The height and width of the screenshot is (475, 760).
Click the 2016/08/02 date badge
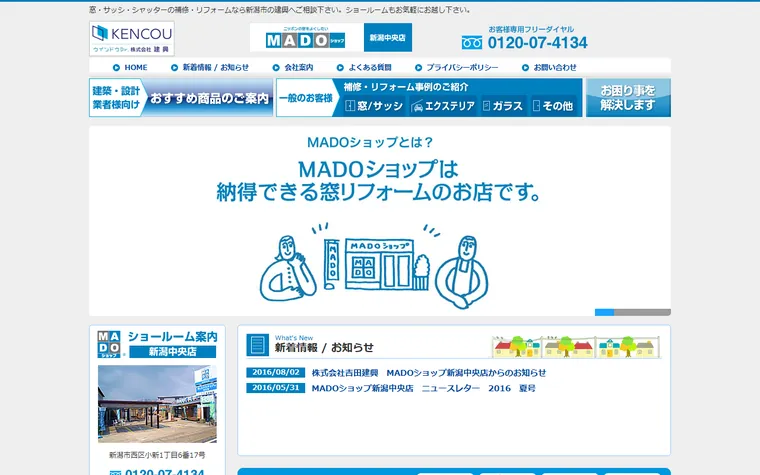coord(276,372)
